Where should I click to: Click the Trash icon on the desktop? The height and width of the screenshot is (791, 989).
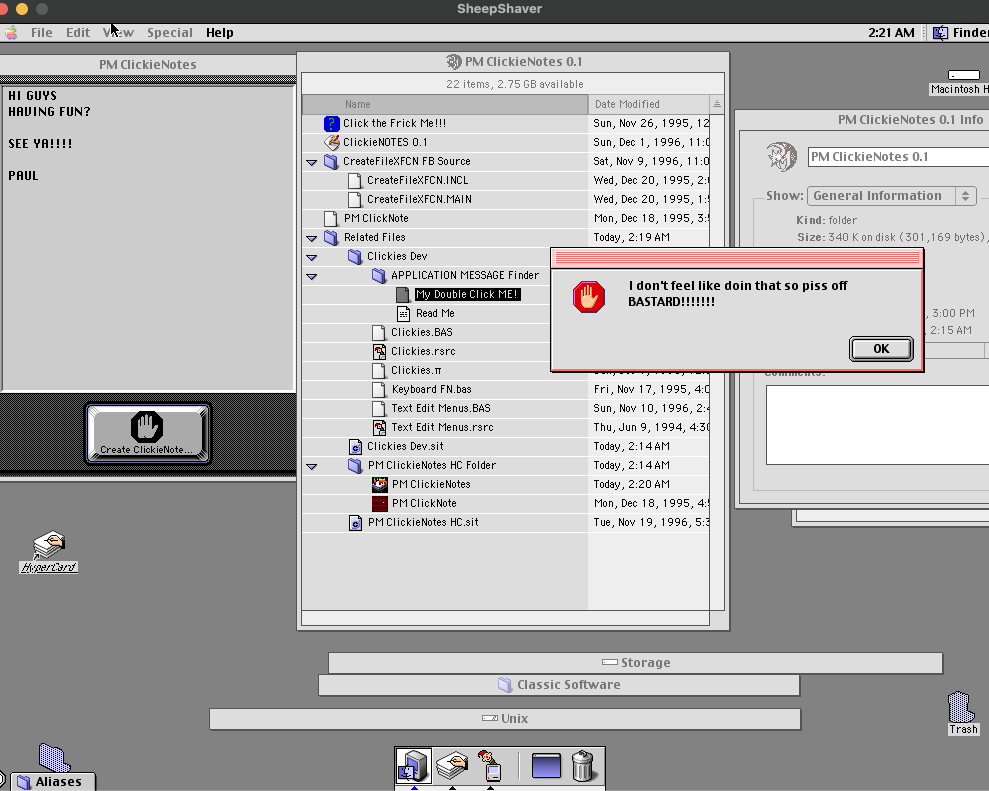pos(962,707)
